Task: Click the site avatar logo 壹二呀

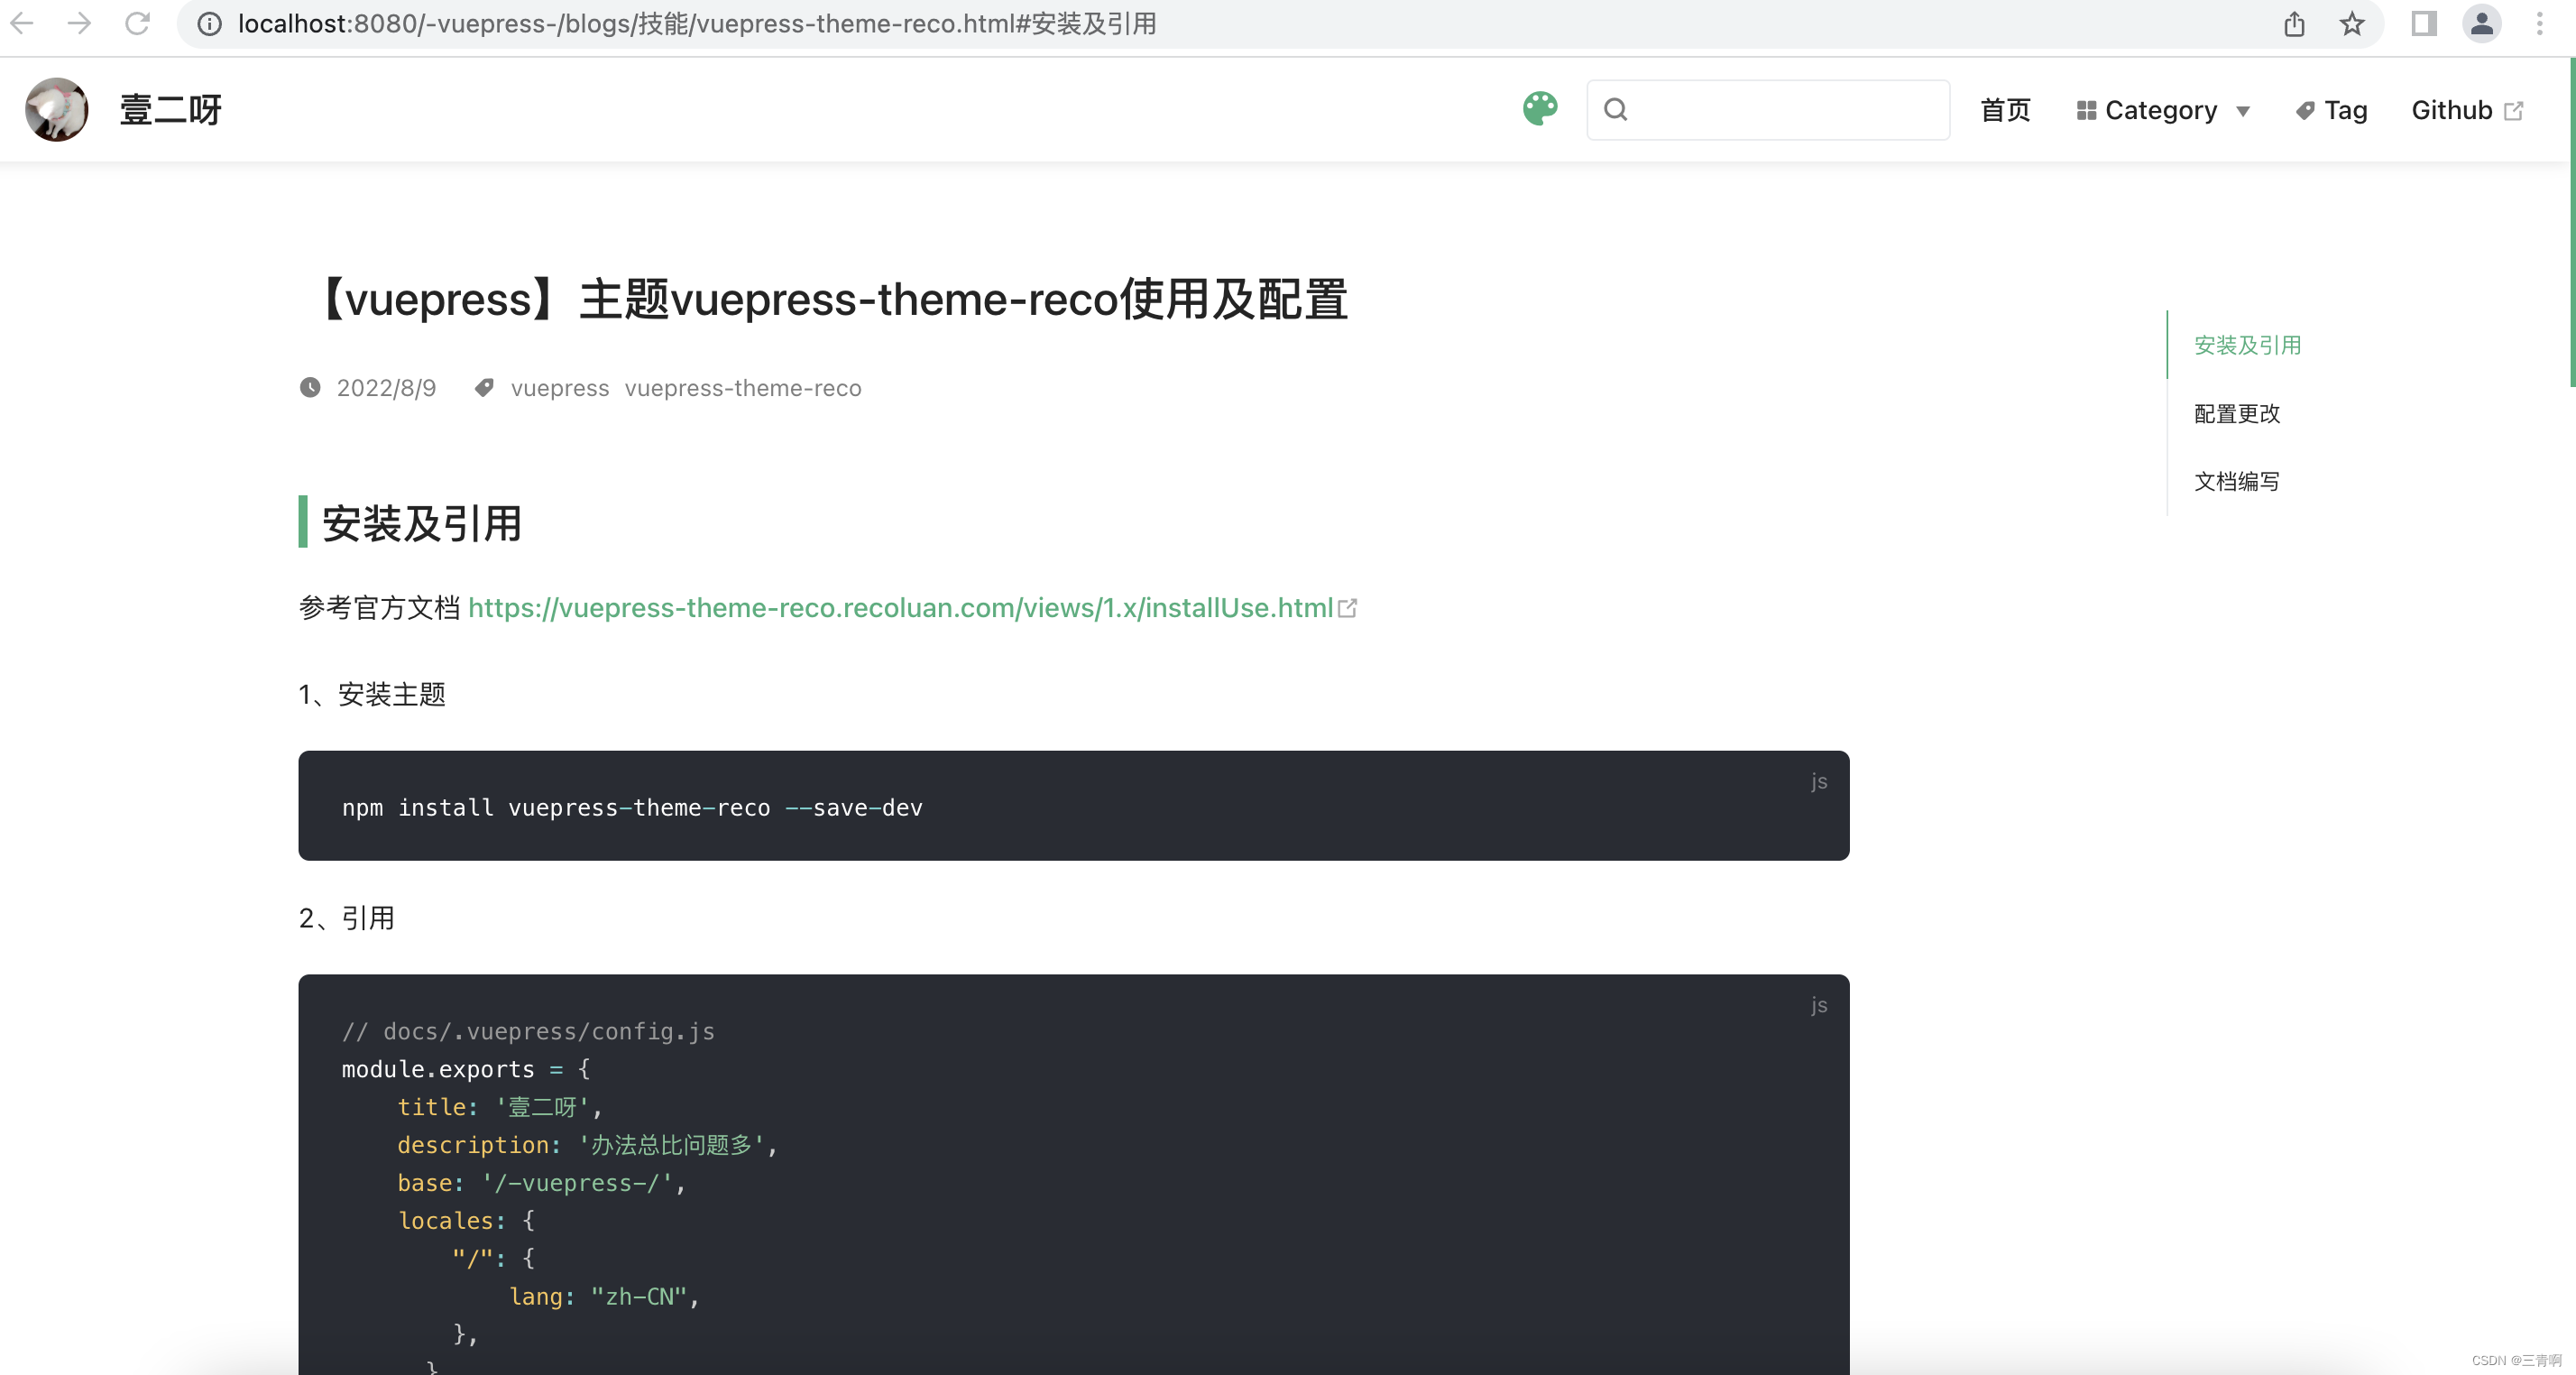Action: point(56,110)
